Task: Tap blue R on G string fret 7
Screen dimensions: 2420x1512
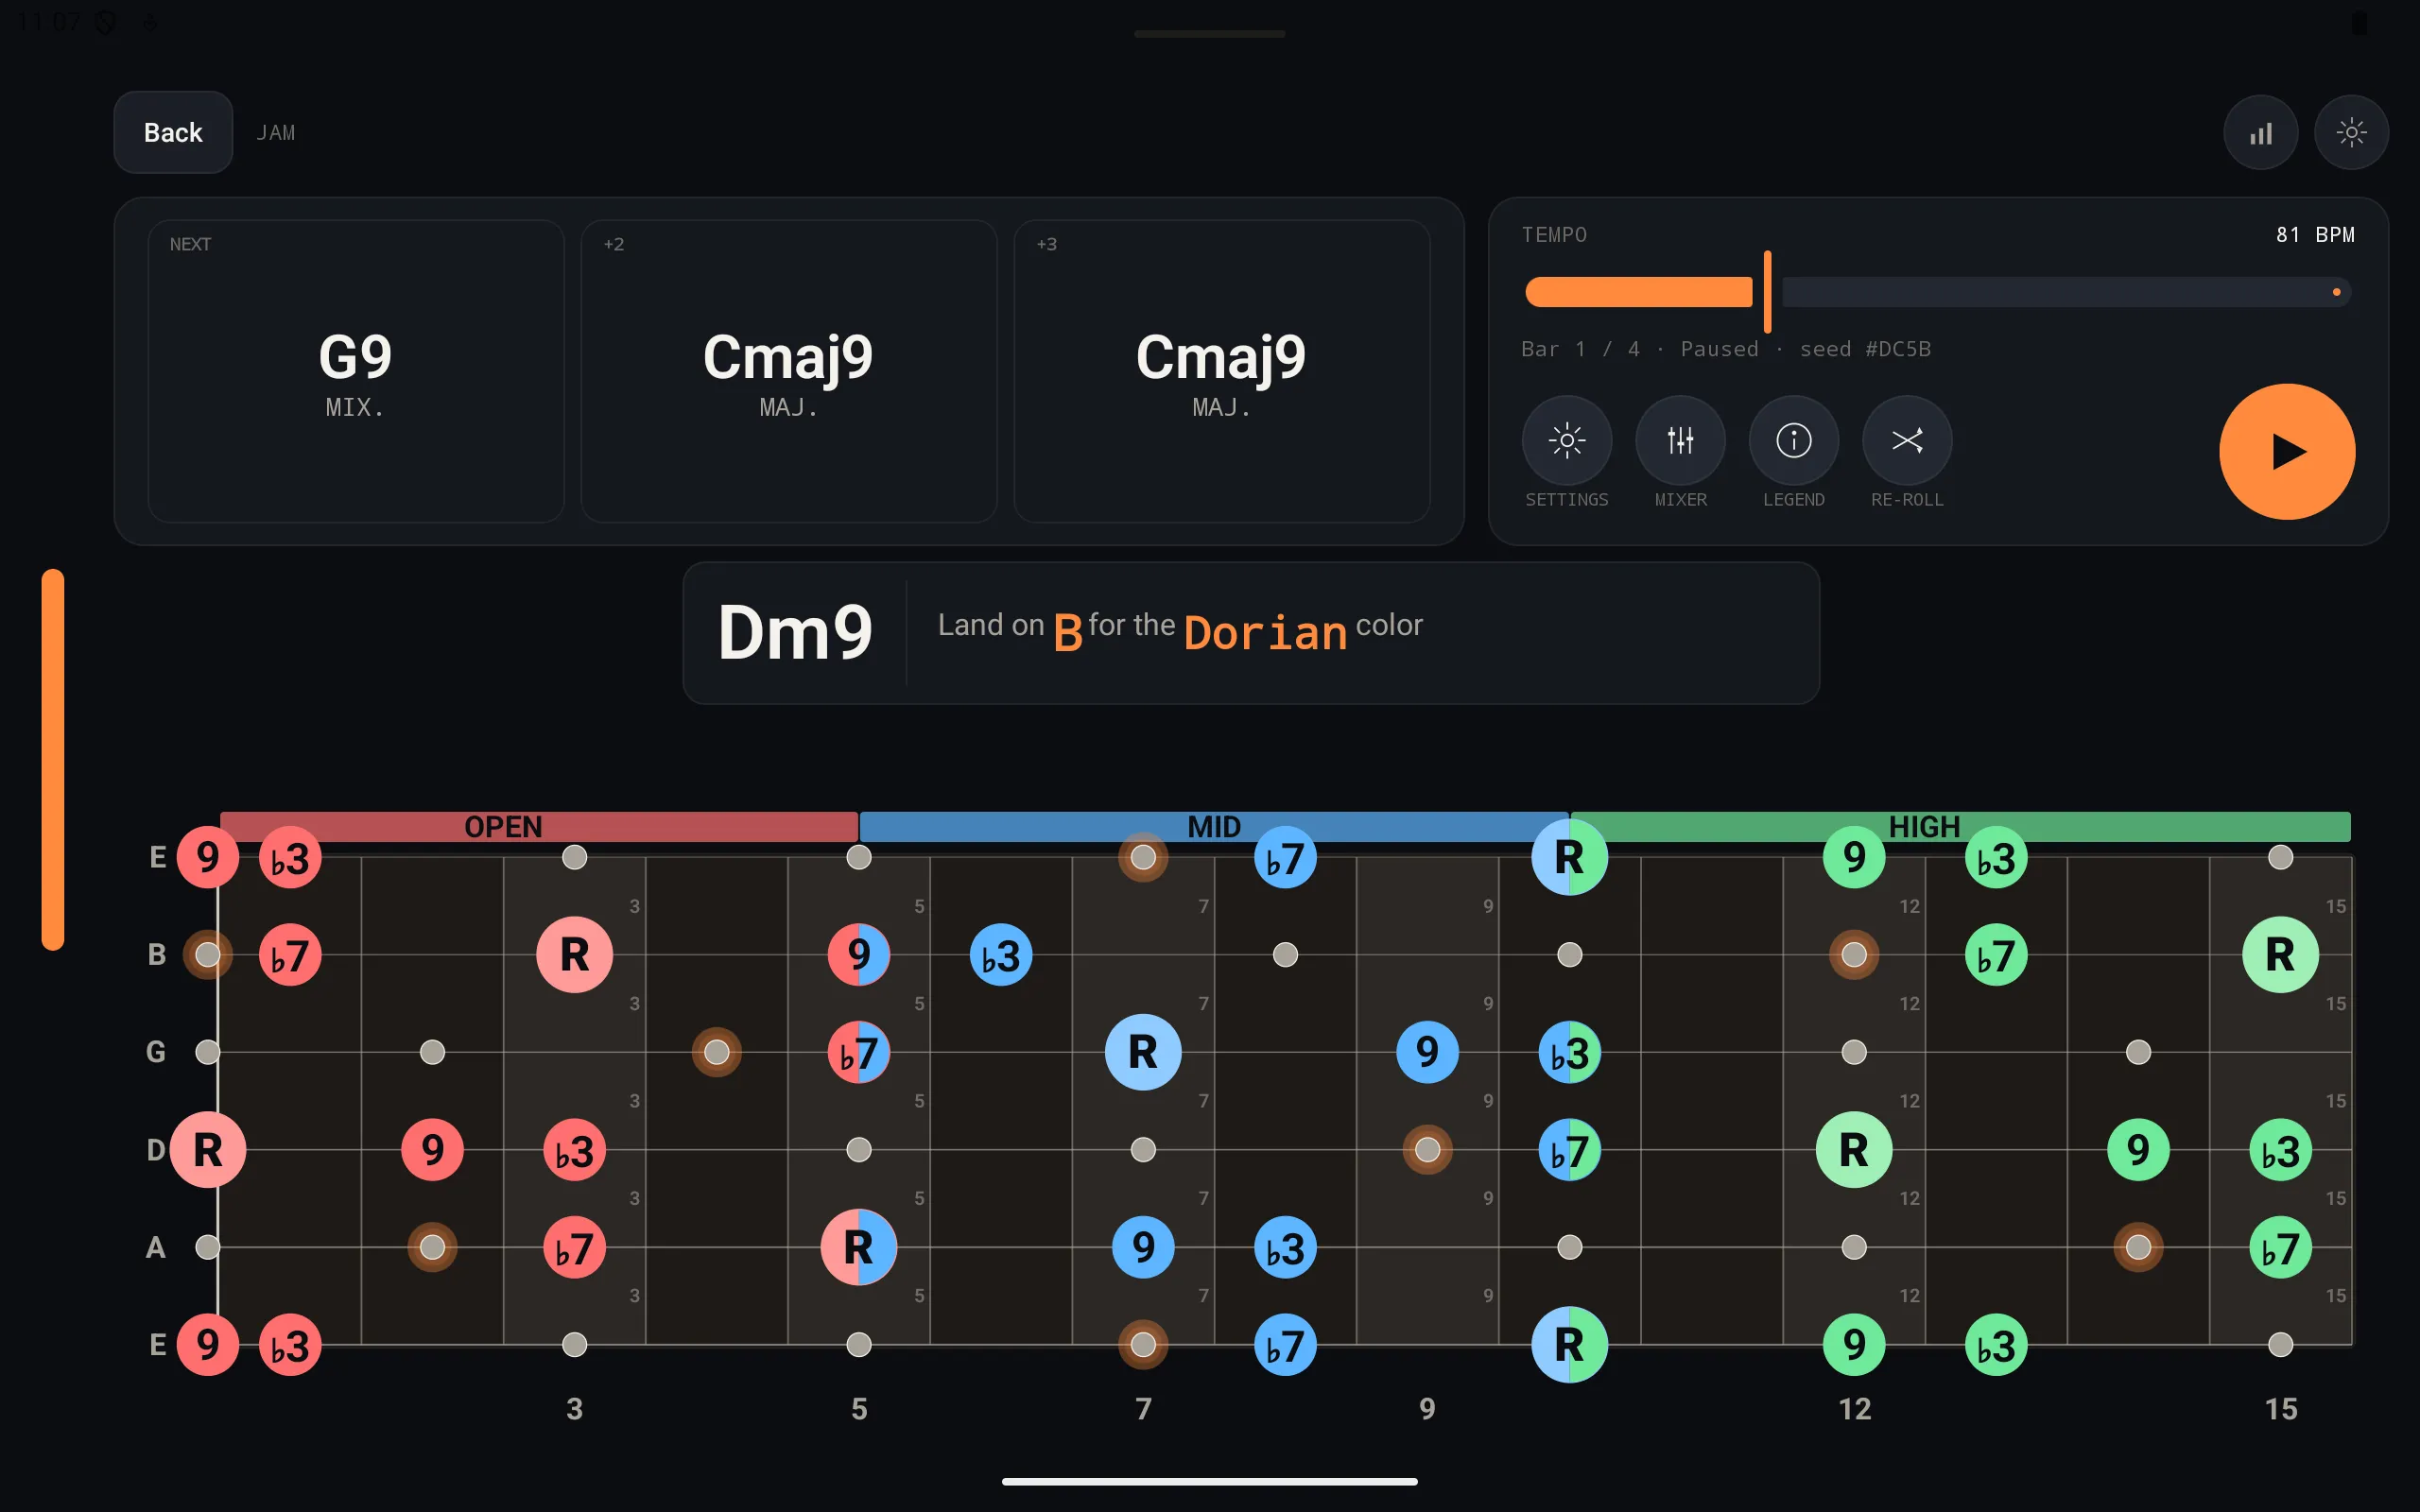Action: coord(1143,1052)
